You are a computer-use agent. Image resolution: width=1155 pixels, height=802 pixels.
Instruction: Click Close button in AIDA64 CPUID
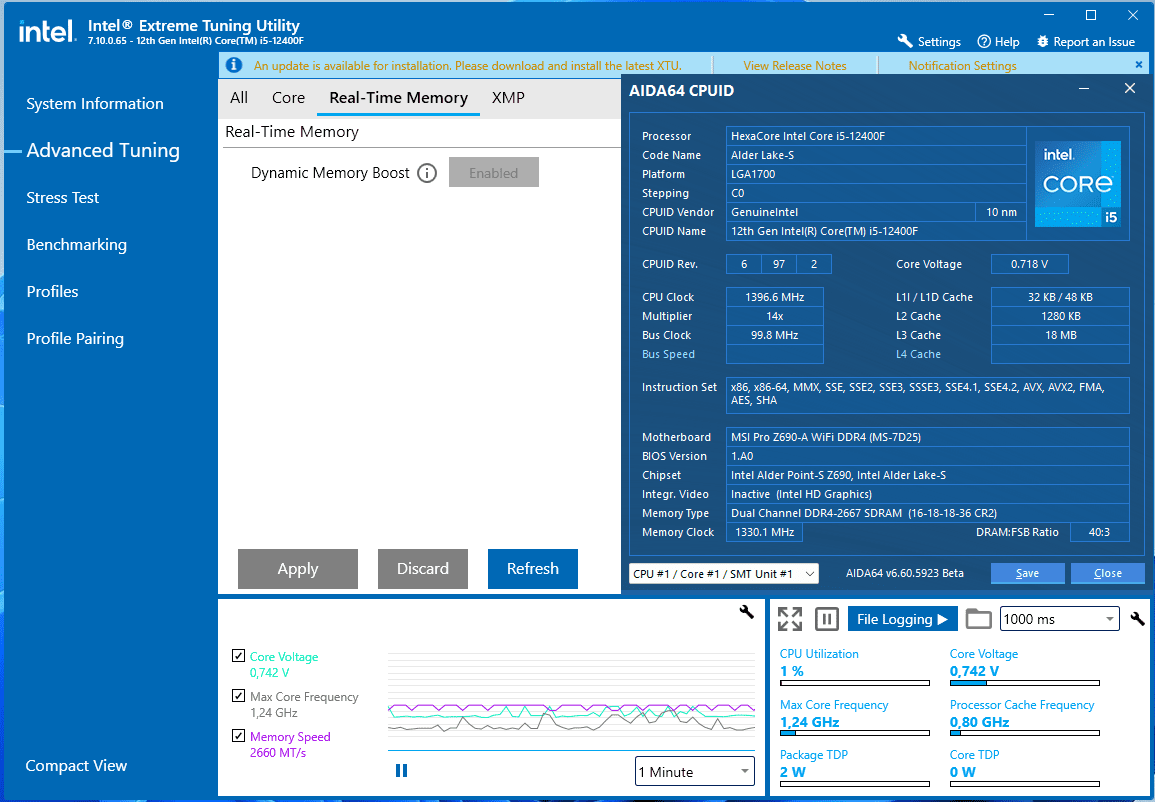1108,573
